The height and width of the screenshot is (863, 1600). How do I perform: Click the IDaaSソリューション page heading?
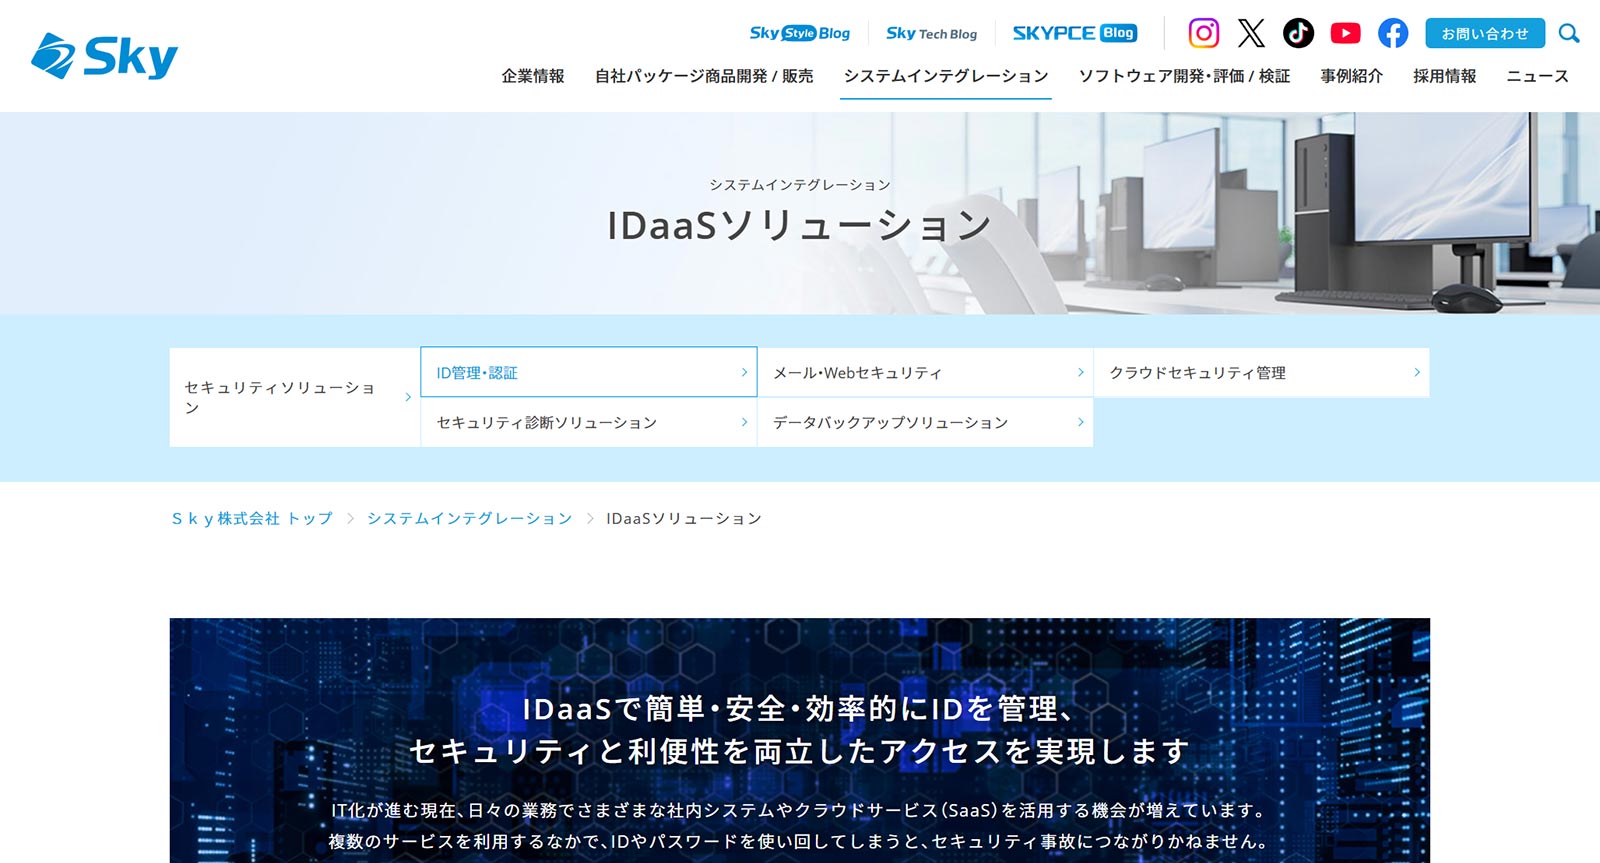pos(799,225)
